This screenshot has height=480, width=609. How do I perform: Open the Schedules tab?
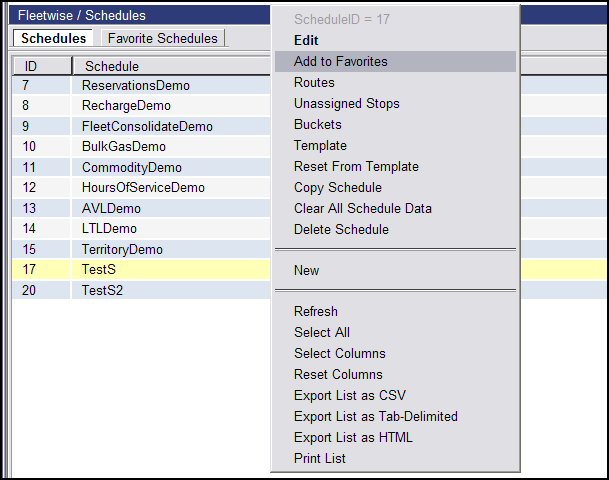[x=53, y=38]
